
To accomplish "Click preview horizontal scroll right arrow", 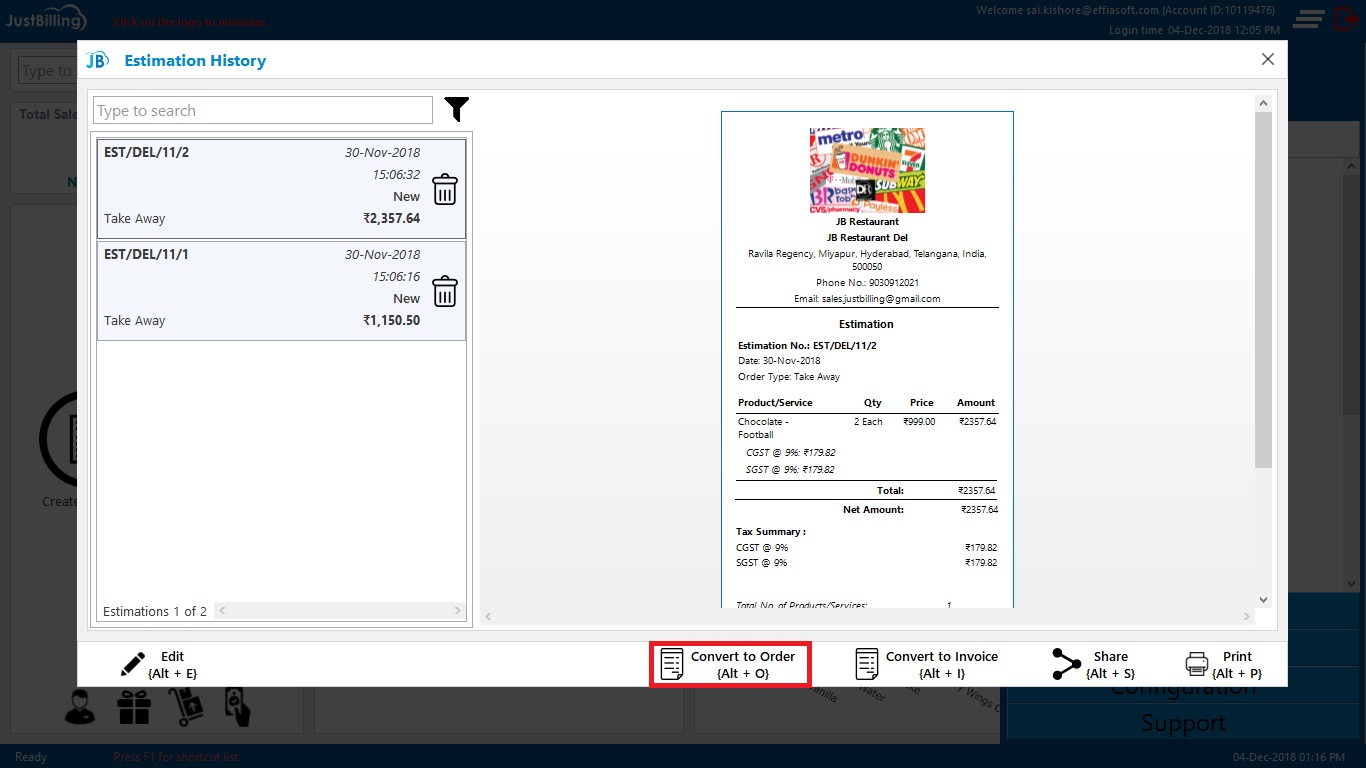I will (x=1247, y=617).
